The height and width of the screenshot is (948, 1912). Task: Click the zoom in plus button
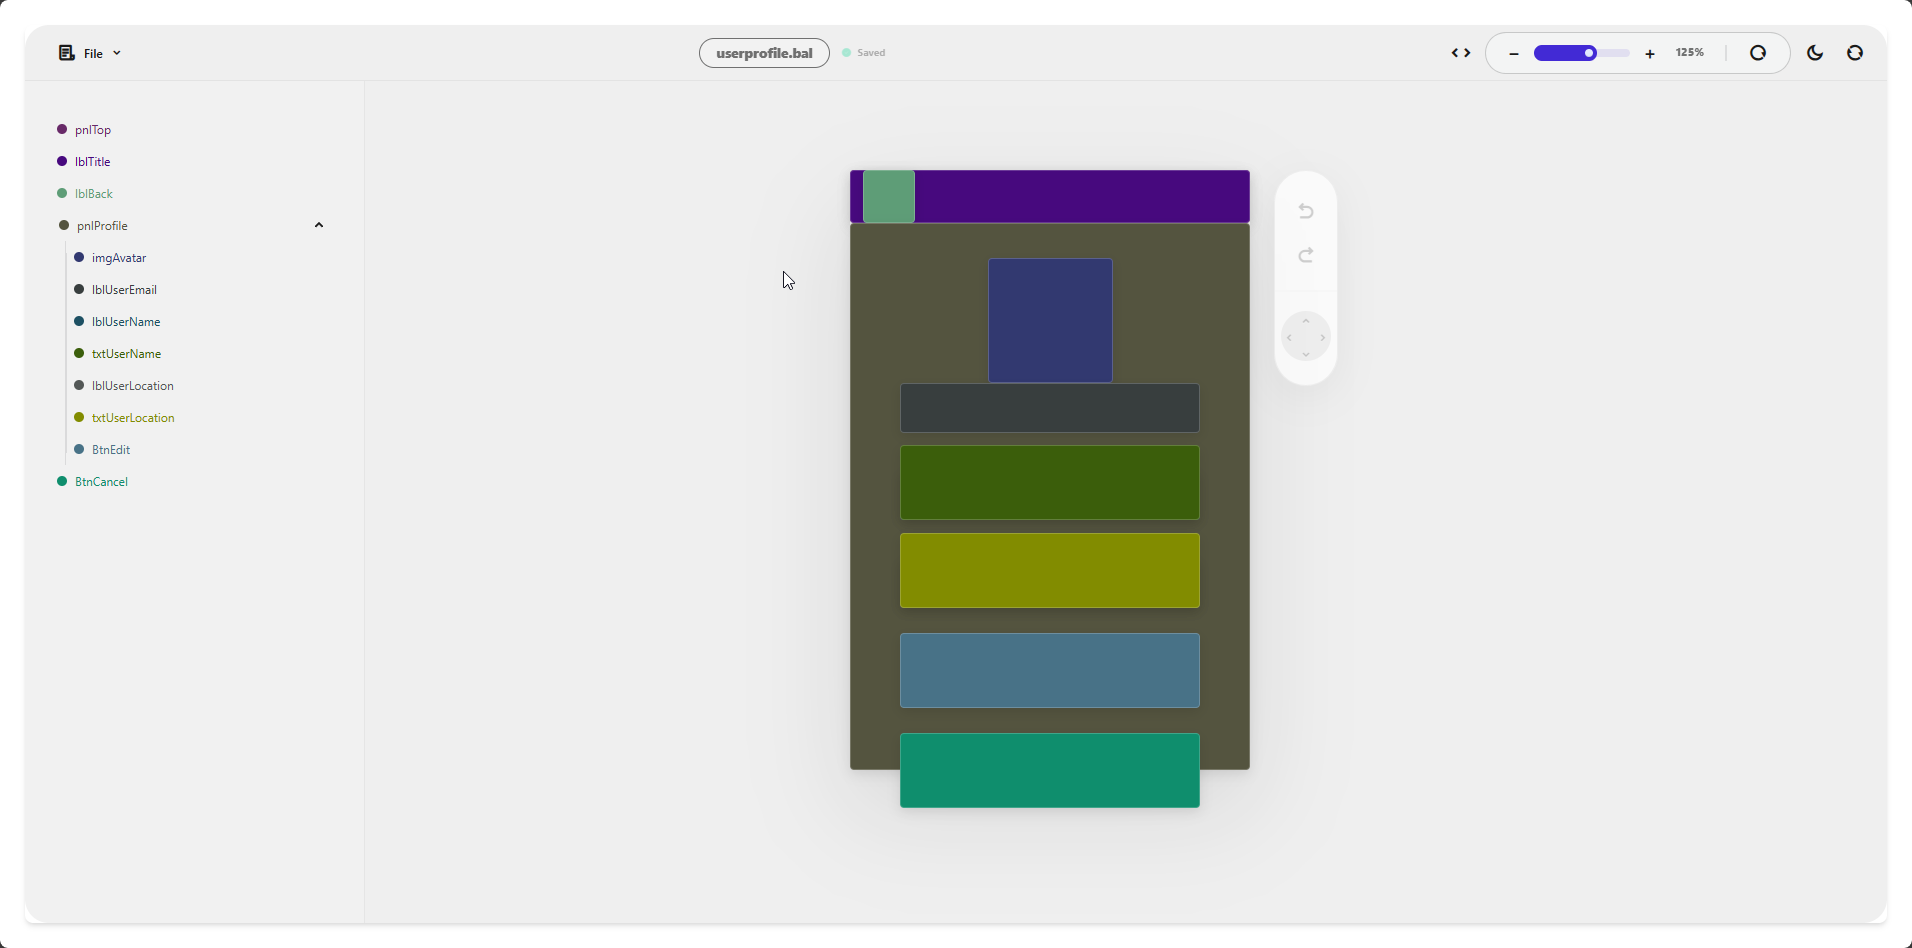[x=1650, y=54]
